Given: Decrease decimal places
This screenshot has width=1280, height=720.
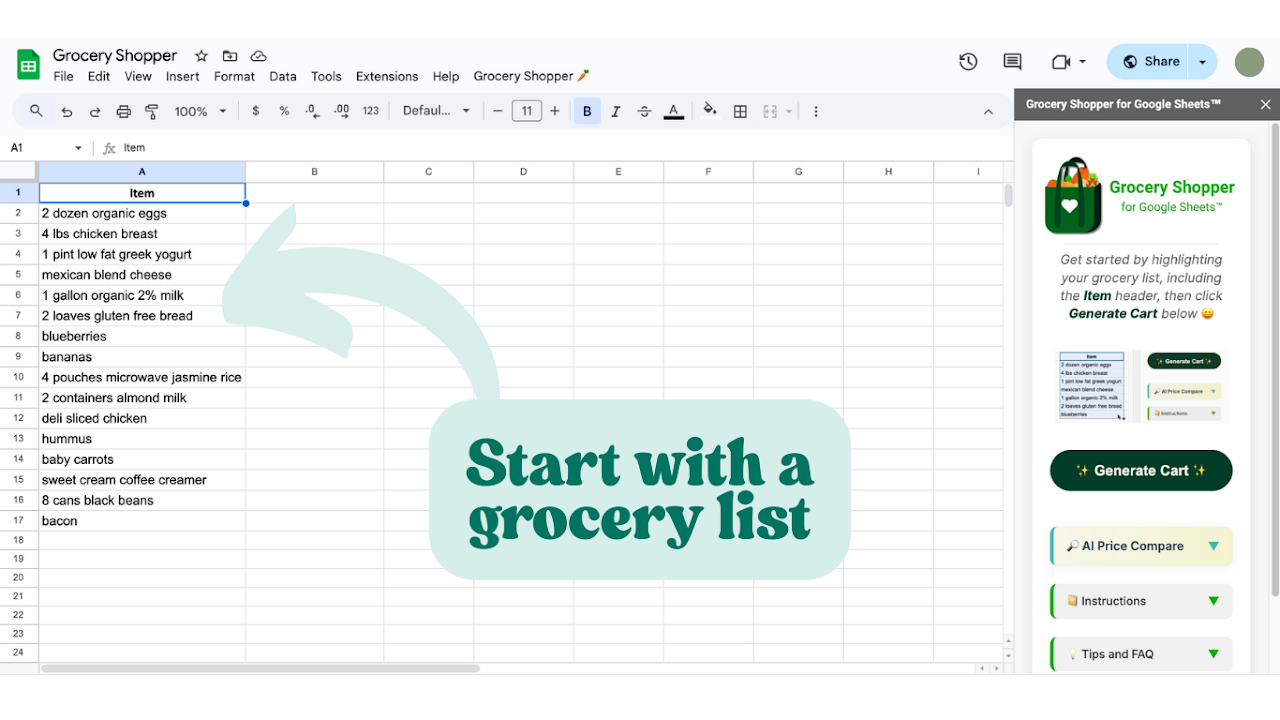Looking at the screenshot, I should [x=312, y=111].
